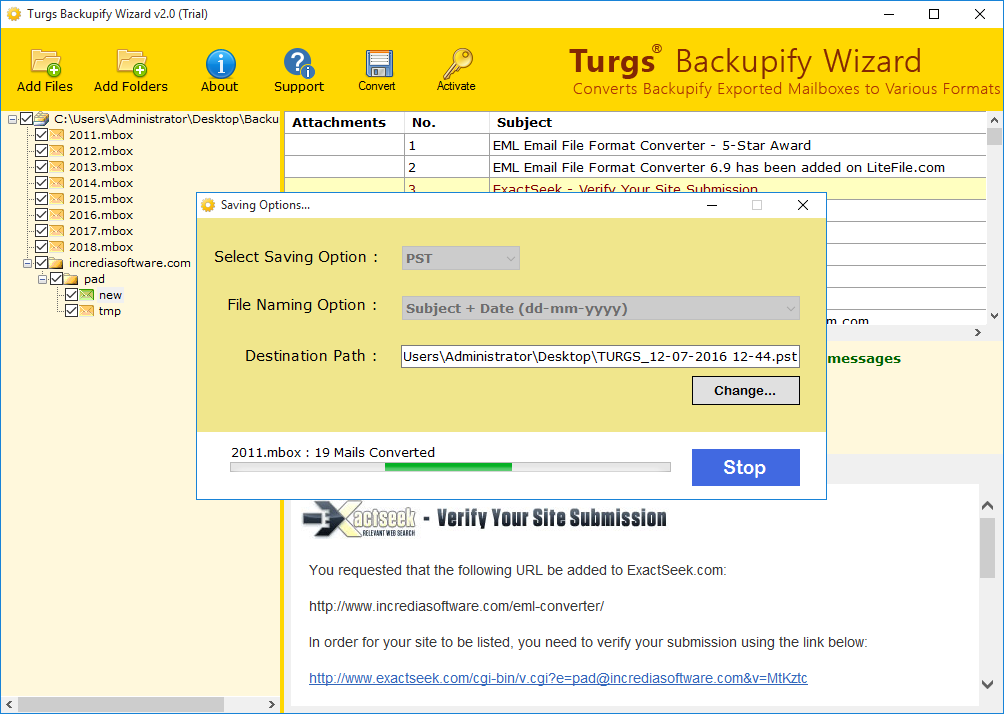
Task: Click the Saving Options dialog gear icon
Action: (x=208, y=205)
